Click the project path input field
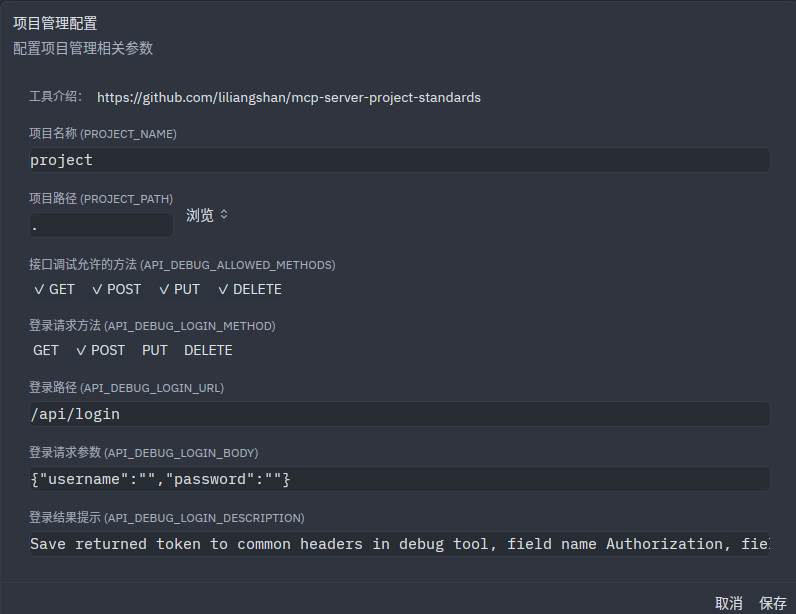Viewport: 796px width, 614px height. coord(101,225)
